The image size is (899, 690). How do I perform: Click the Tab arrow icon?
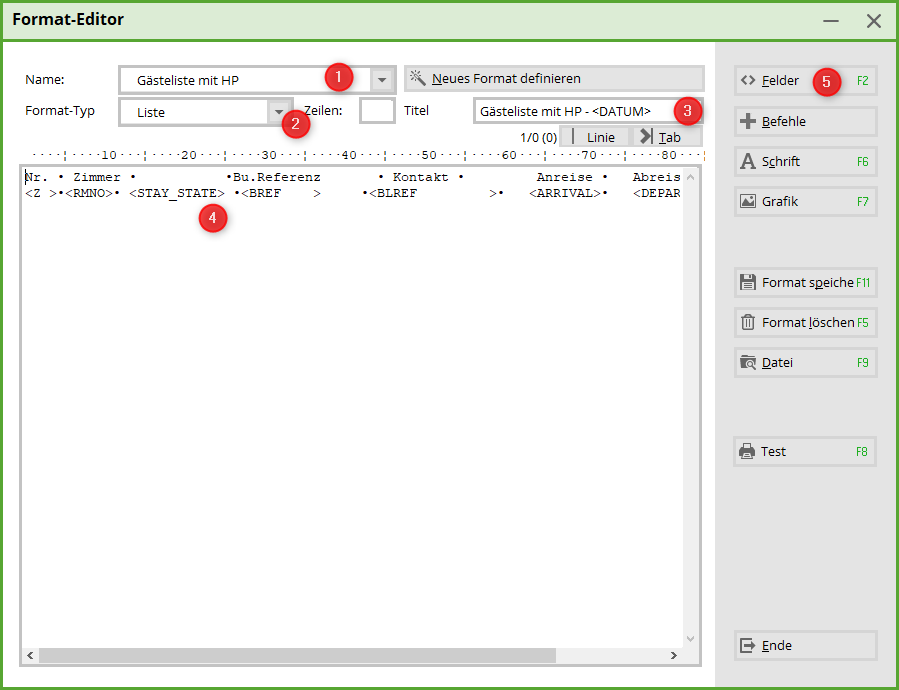point(646,137)
